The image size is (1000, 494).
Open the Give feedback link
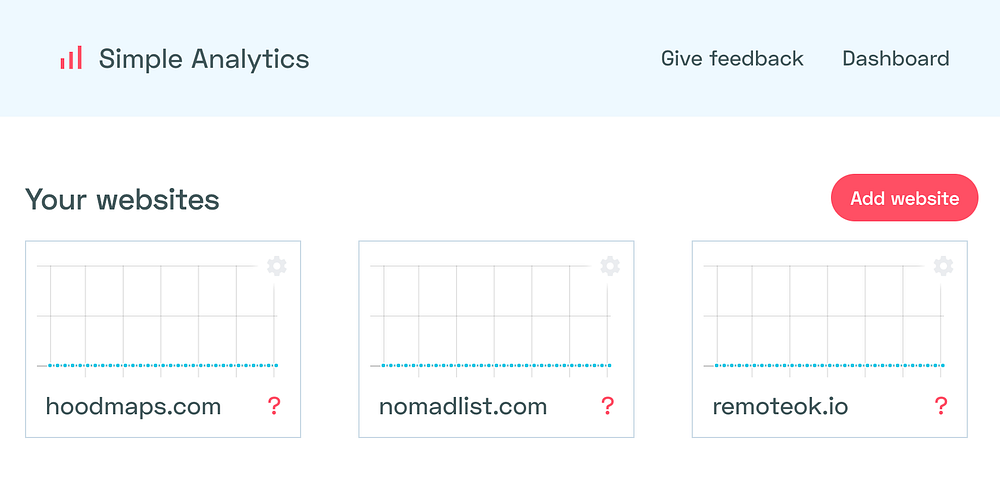click(732, 59)
